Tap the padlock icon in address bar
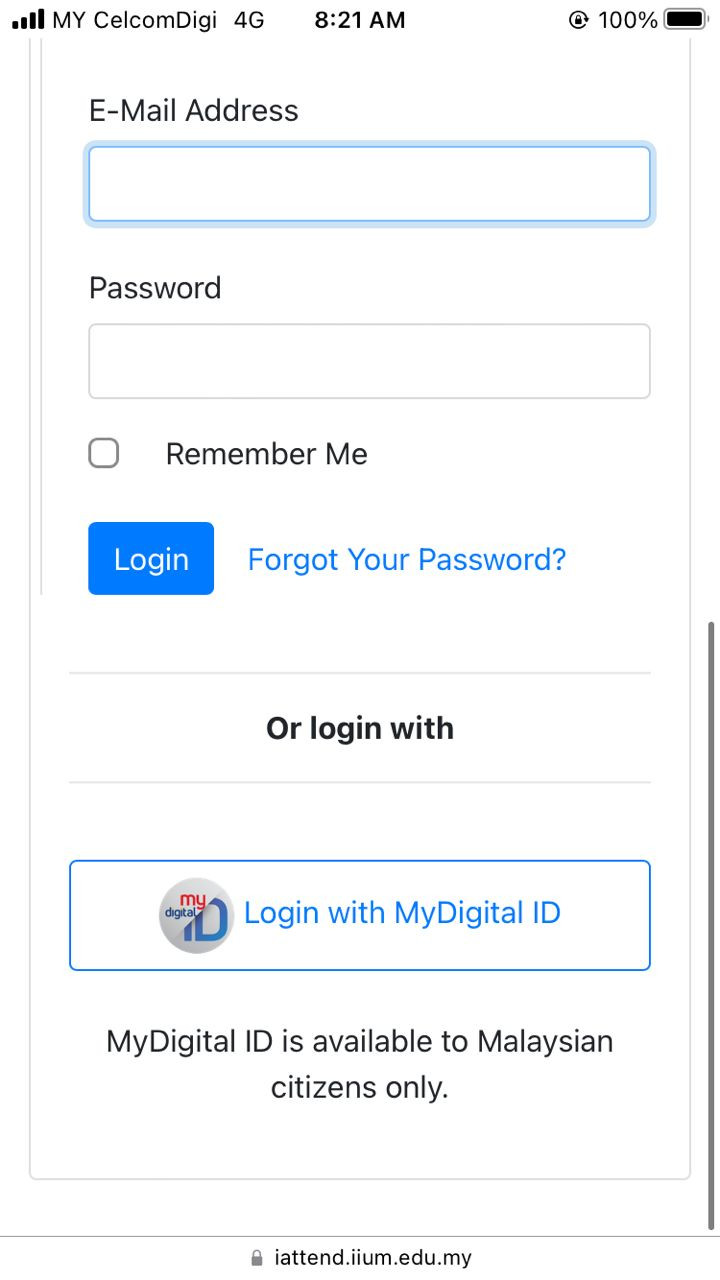 257,1258
